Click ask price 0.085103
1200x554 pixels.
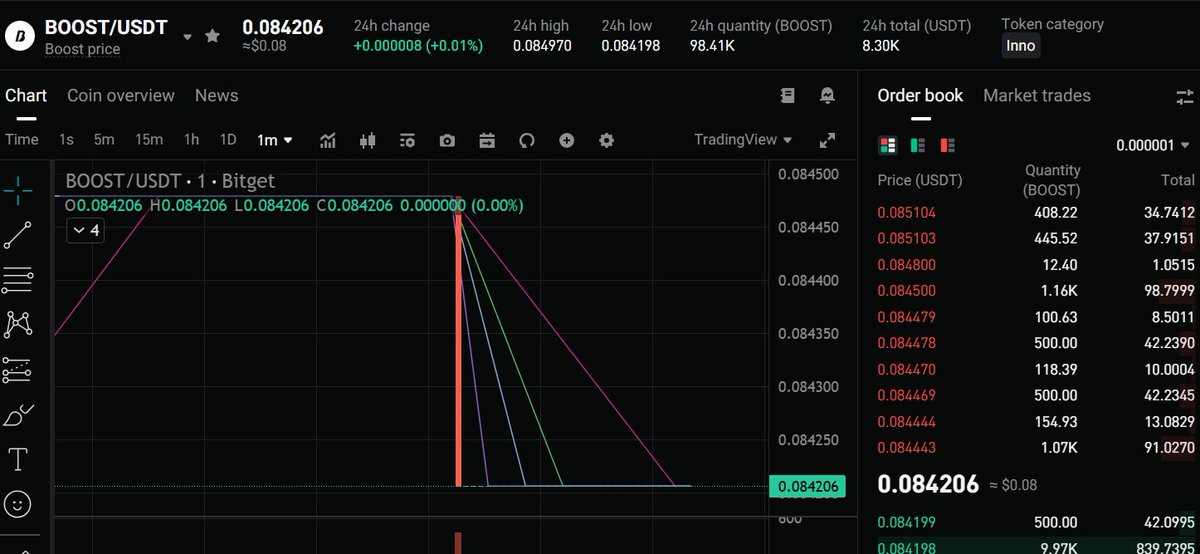[906, 238]
